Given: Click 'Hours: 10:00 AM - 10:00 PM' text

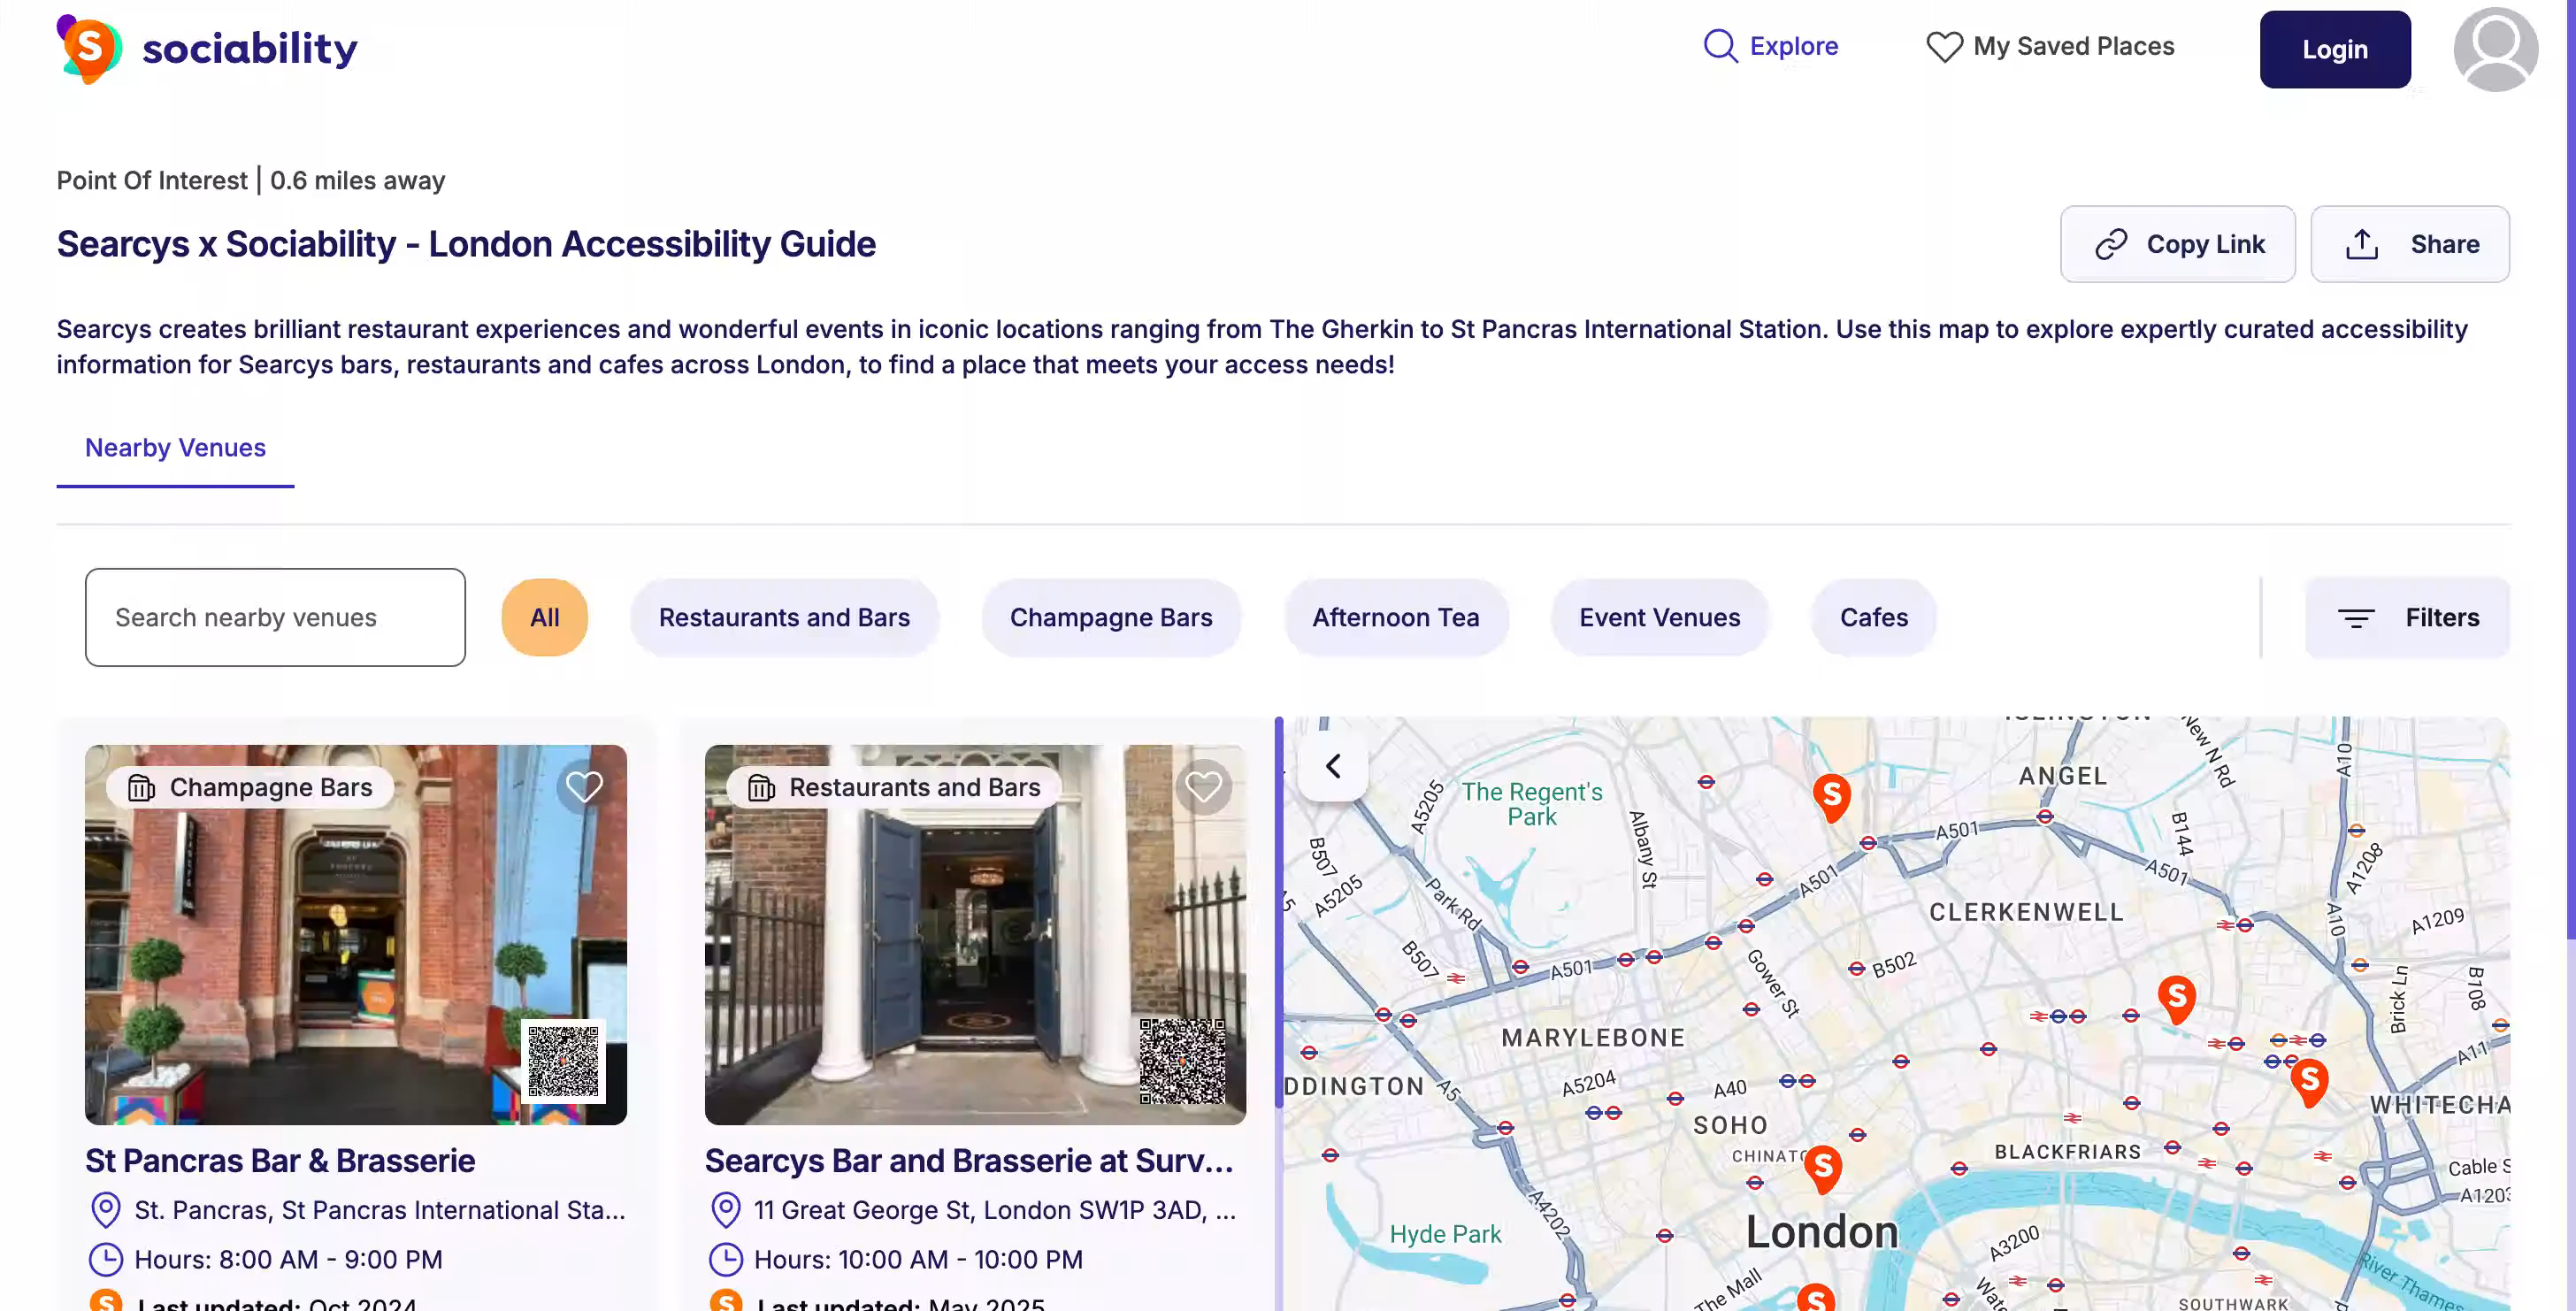Looking at the screenshot, I should click(918, 1259).
